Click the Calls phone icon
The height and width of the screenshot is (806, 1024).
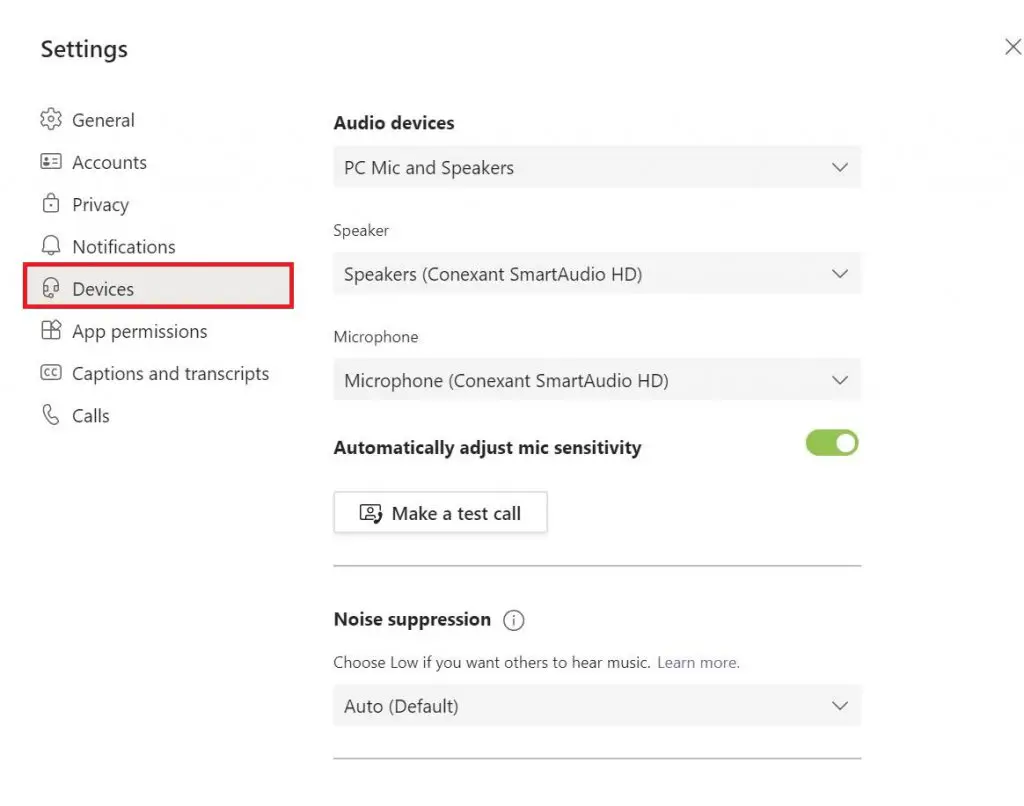tap(51, 415)
